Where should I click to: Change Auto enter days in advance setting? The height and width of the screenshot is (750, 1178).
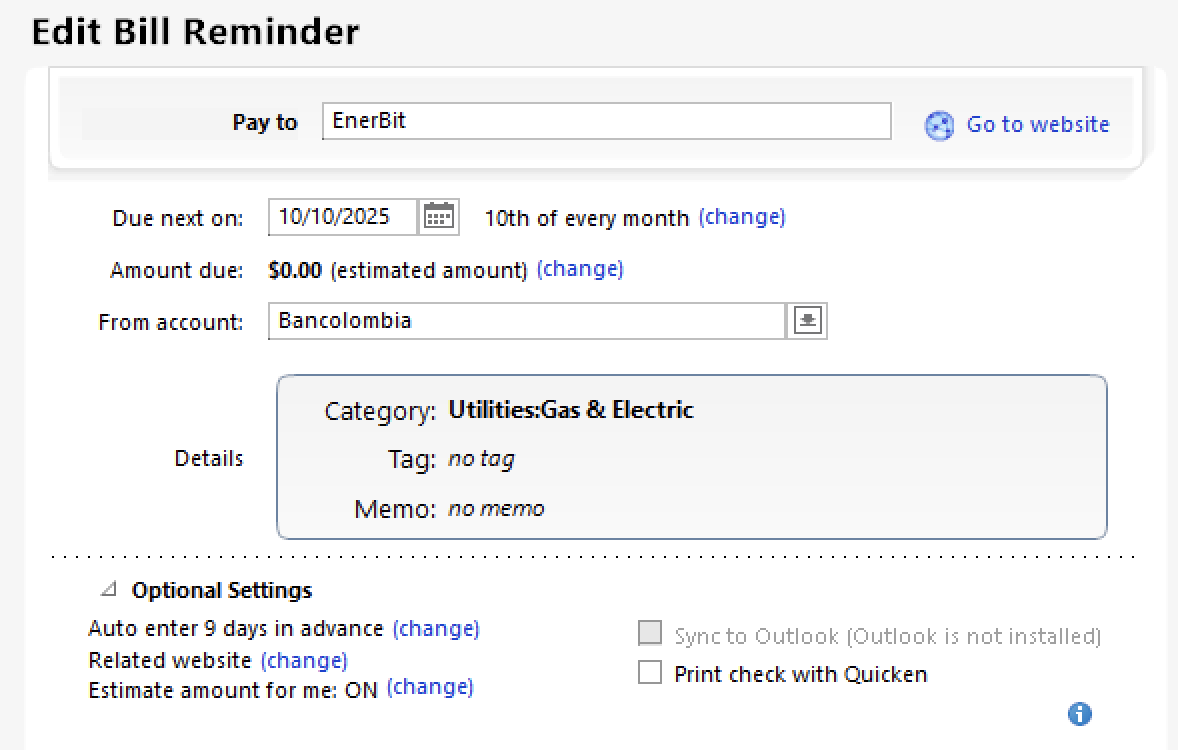436,628
